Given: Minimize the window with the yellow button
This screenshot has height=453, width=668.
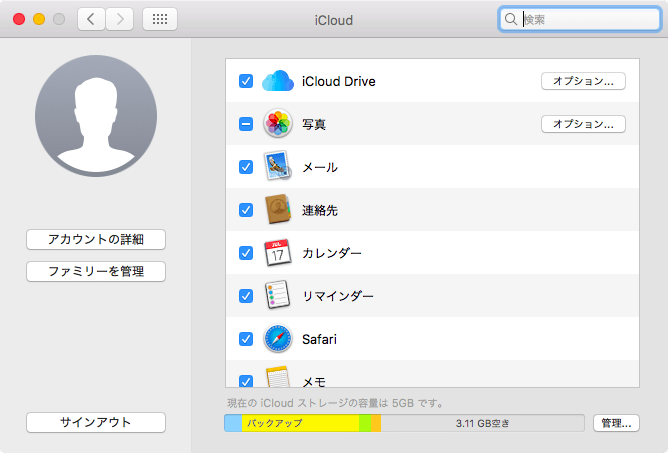Looking at the screenshot, I should 39,19.
